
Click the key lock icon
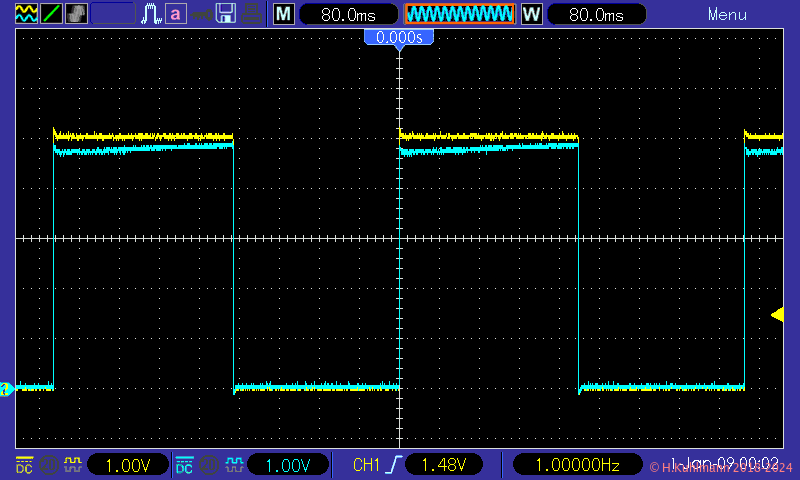click(x=201, y=14)
